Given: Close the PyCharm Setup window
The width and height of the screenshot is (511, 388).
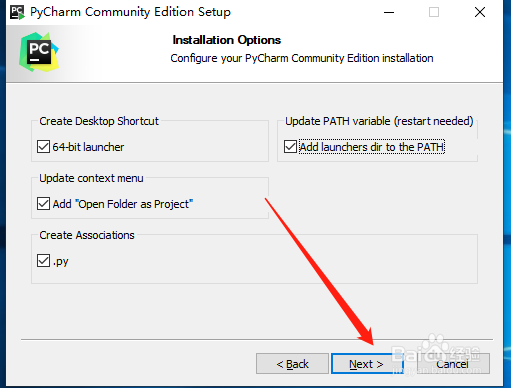Looking at the screenshot, I should click(x=480, y=12).
